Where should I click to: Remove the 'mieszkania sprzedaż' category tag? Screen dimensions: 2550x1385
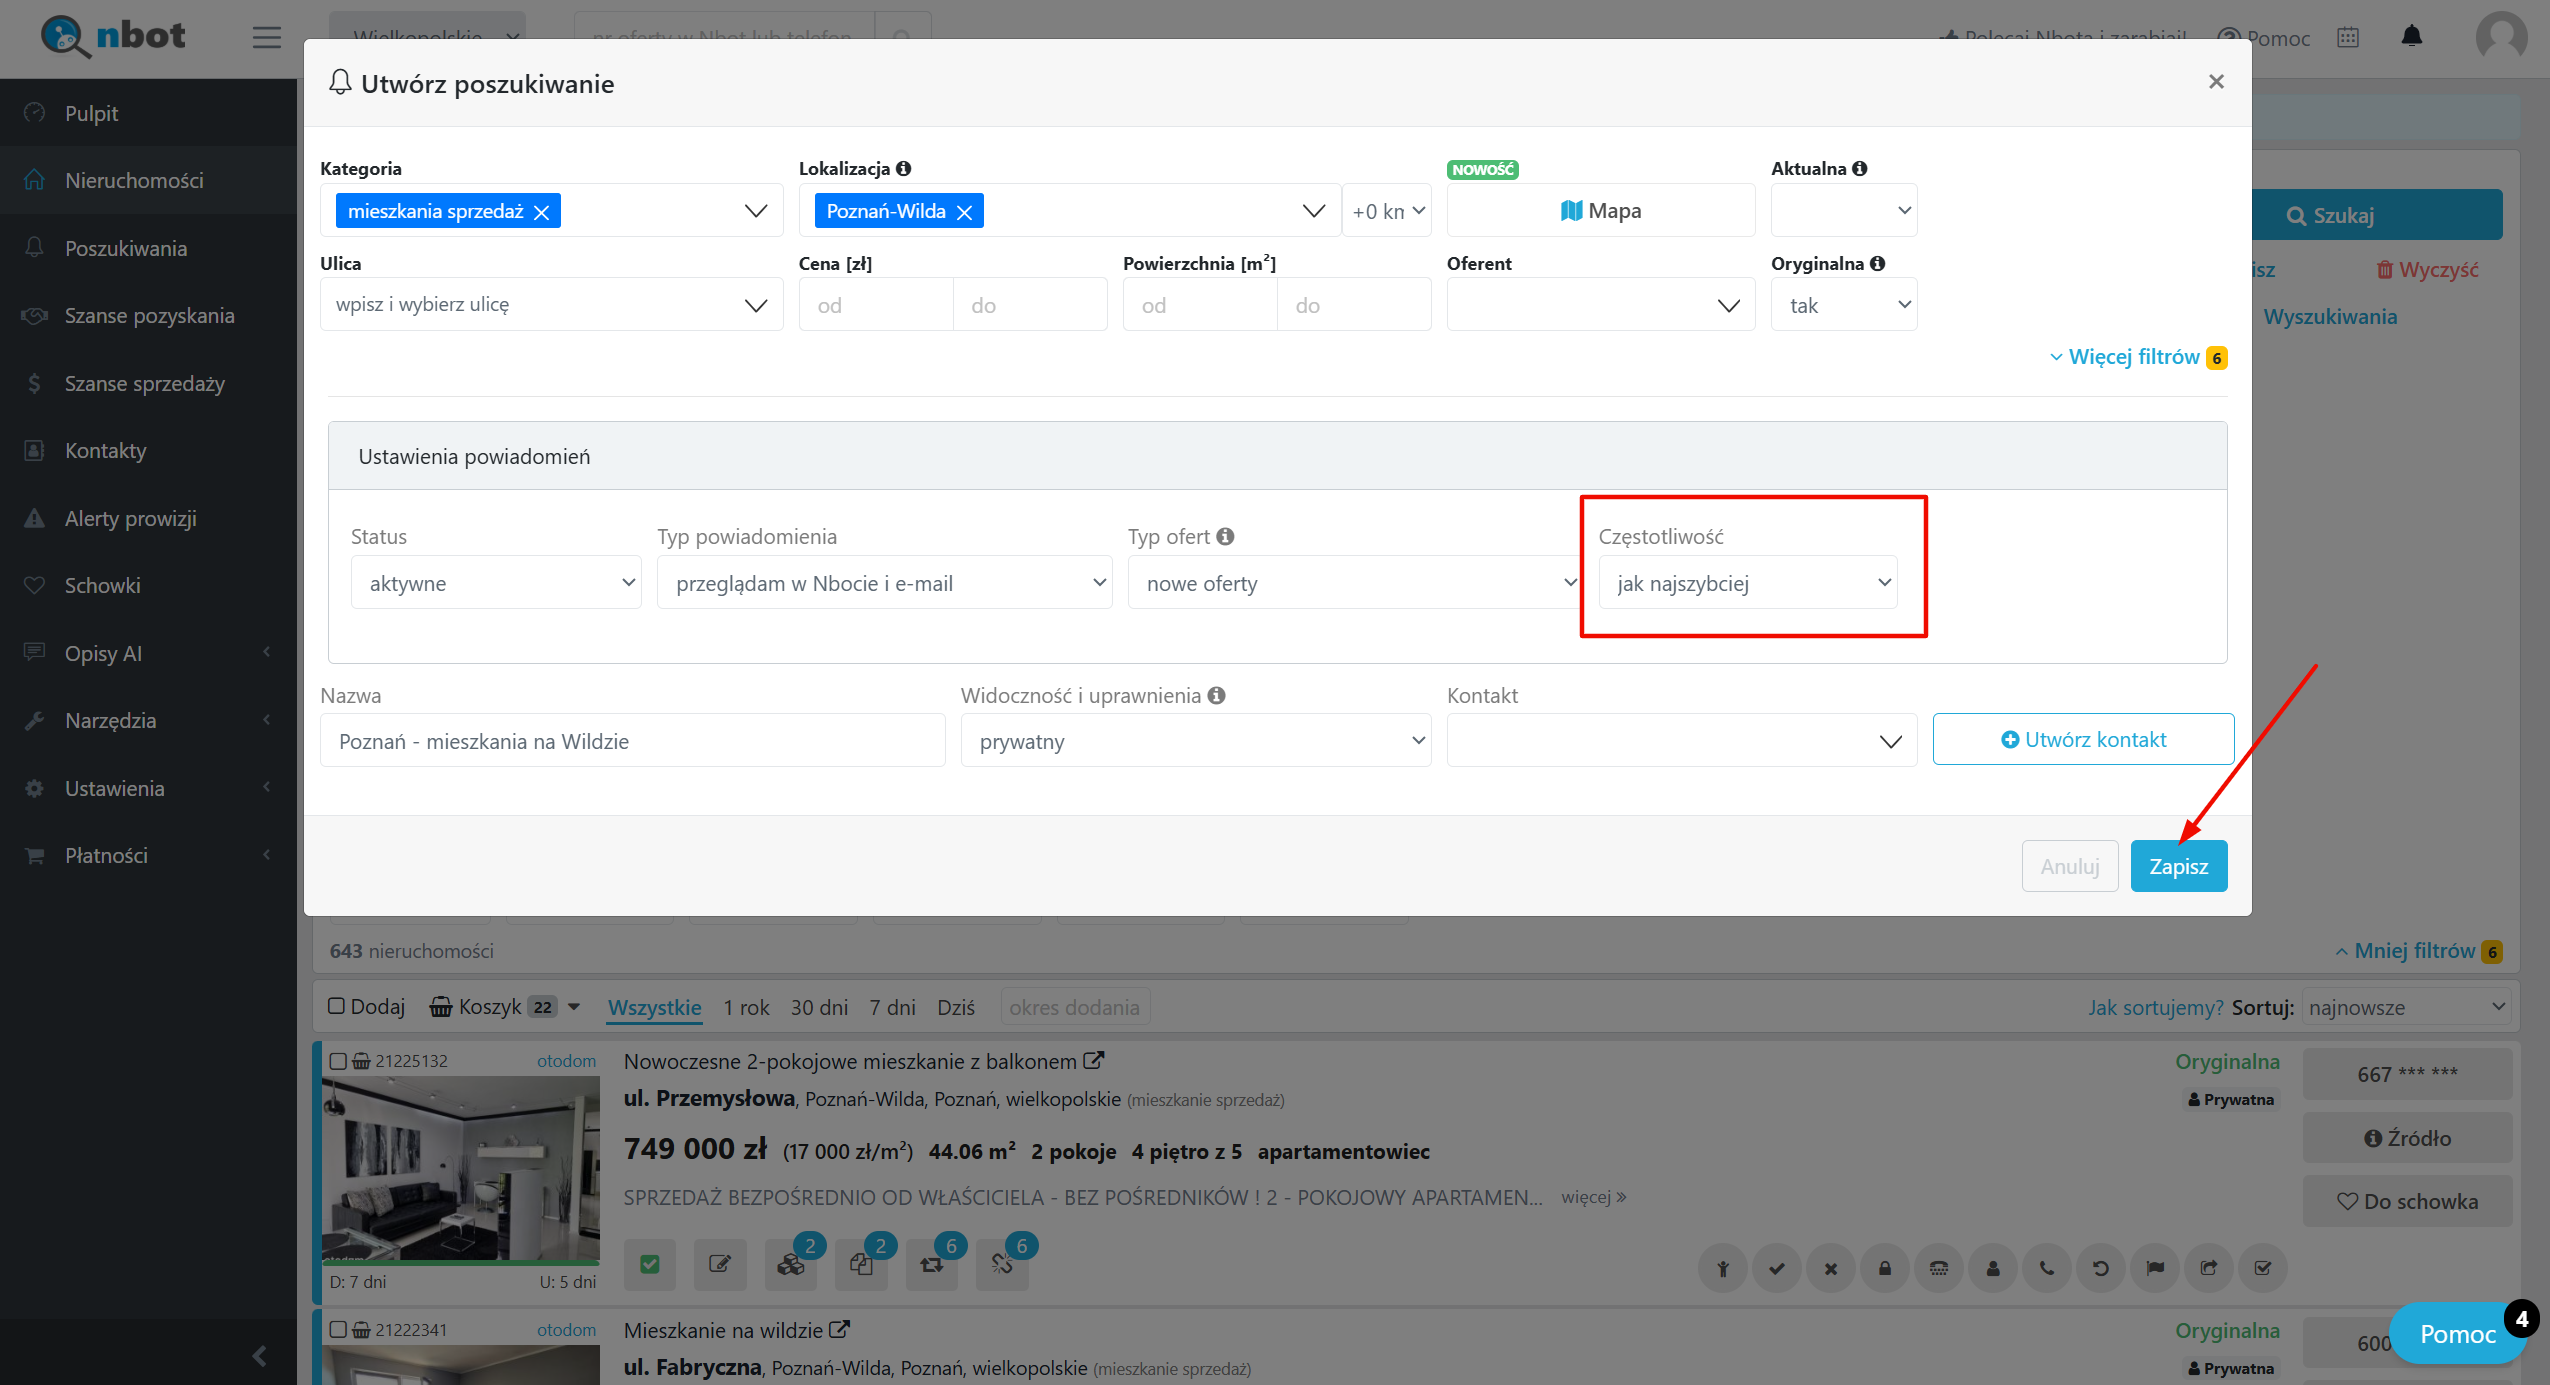coord(541,212)
